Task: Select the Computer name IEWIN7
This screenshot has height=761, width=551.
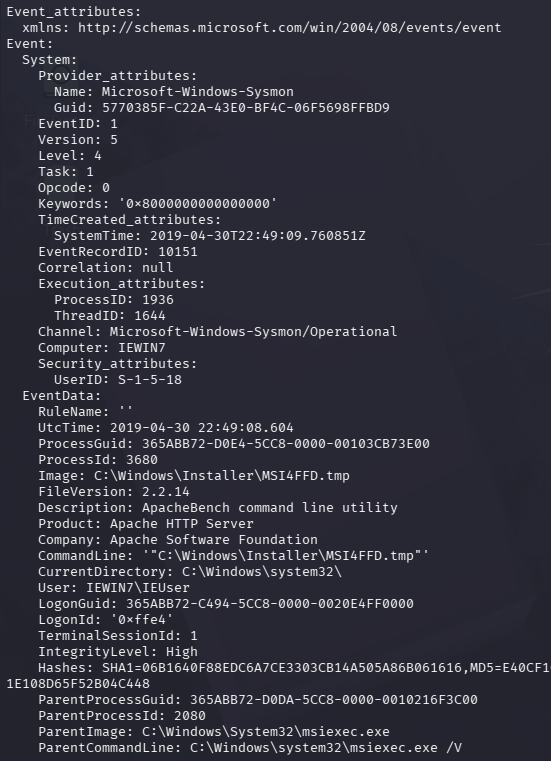Action: 142,348
